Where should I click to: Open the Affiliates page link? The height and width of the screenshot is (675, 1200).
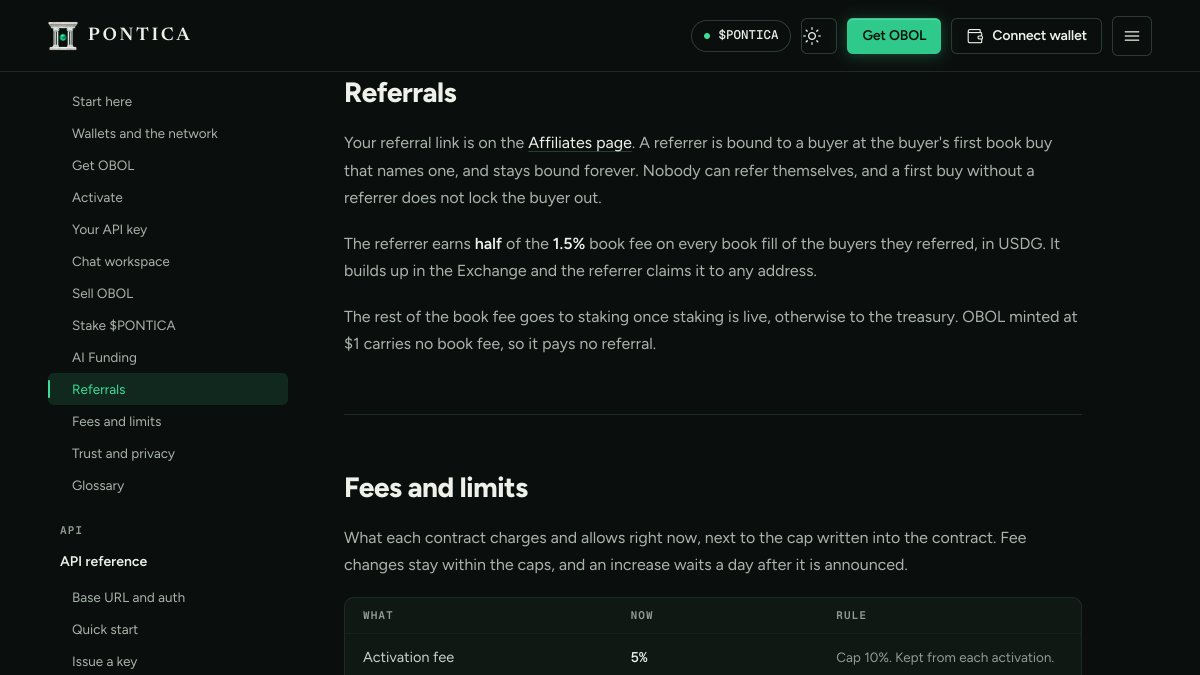[581, 143]
